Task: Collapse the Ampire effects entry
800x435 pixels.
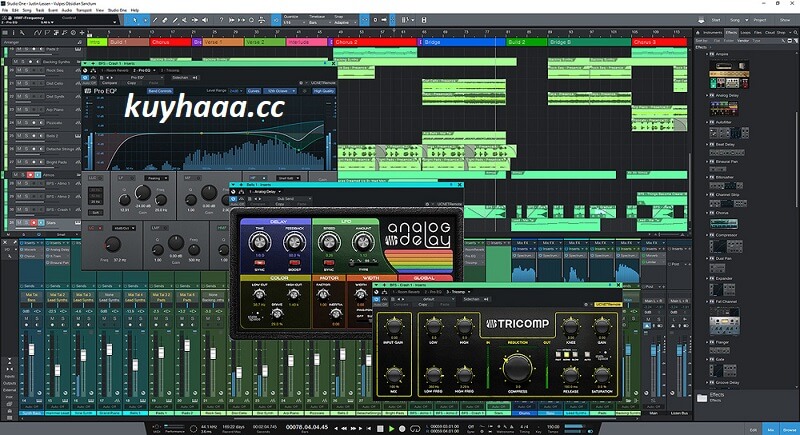Action: [x=707, y=54]
